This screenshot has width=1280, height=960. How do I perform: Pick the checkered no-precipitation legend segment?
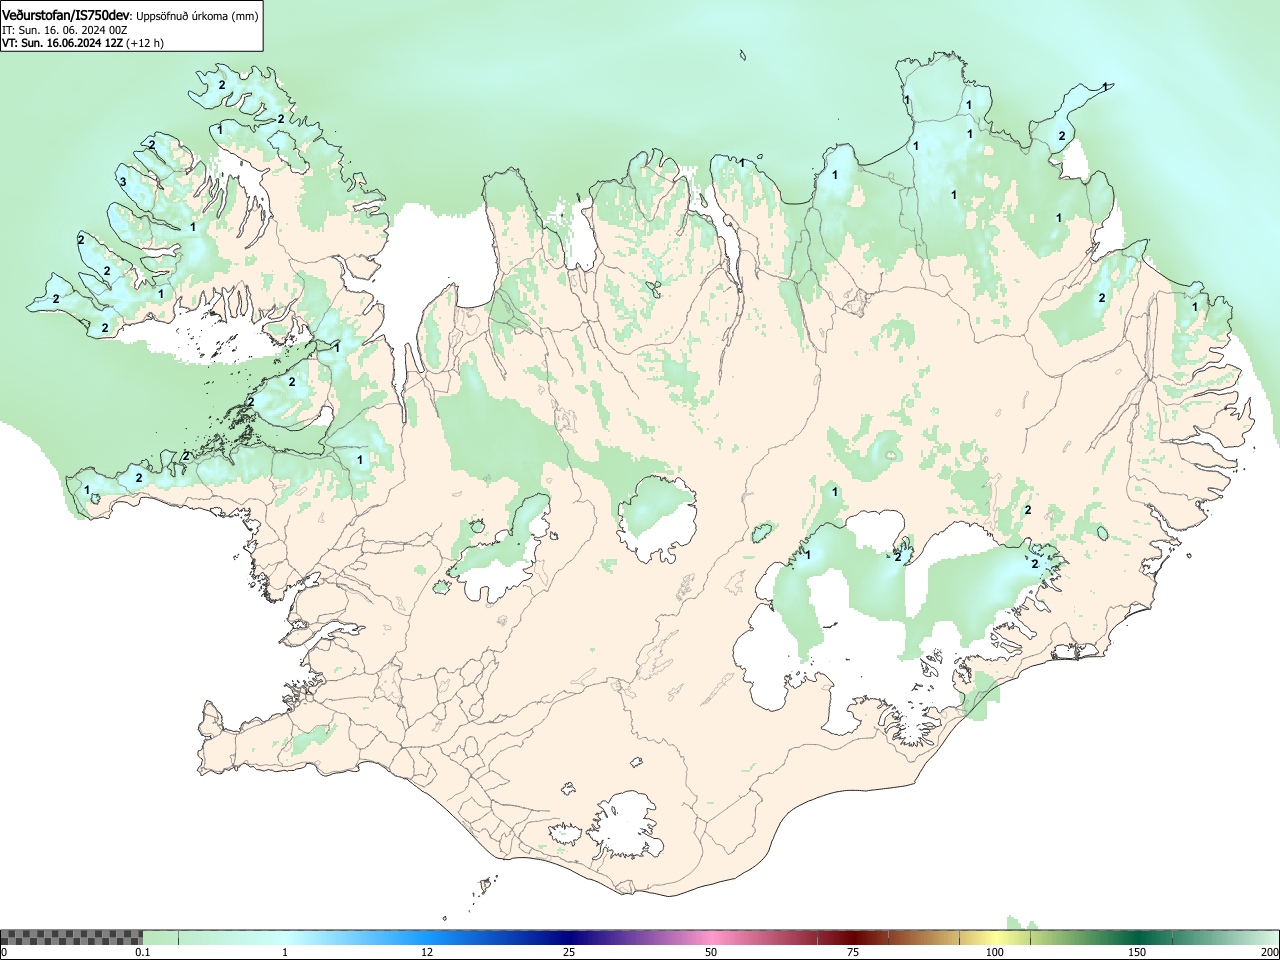[72, 937]
